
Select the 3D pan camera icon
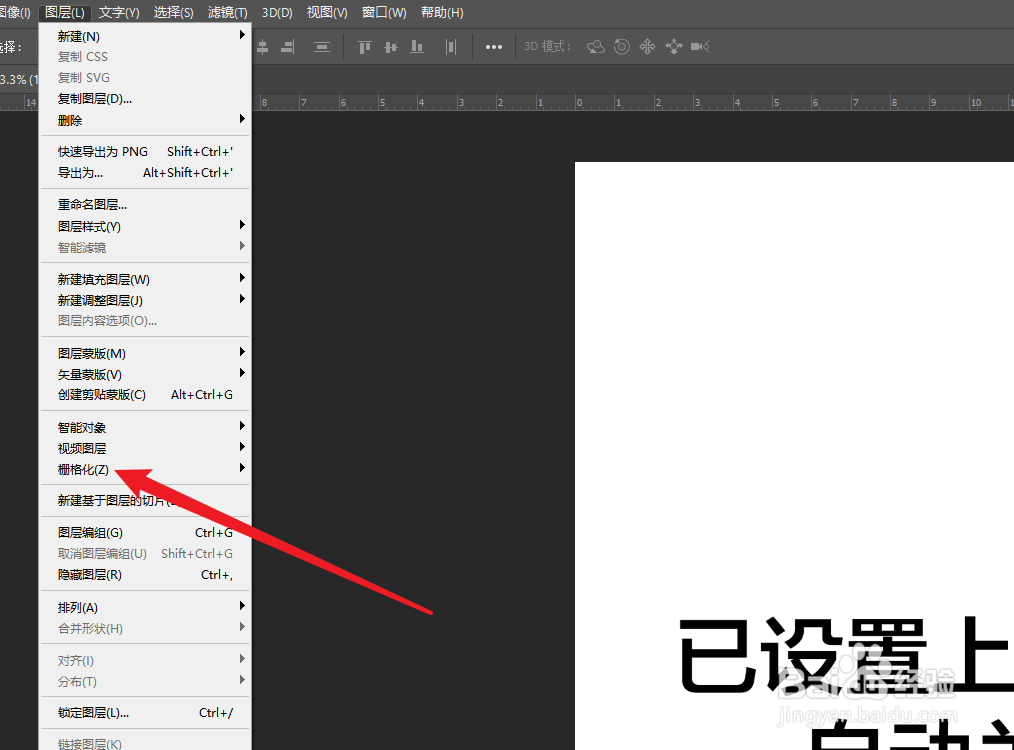647,47
